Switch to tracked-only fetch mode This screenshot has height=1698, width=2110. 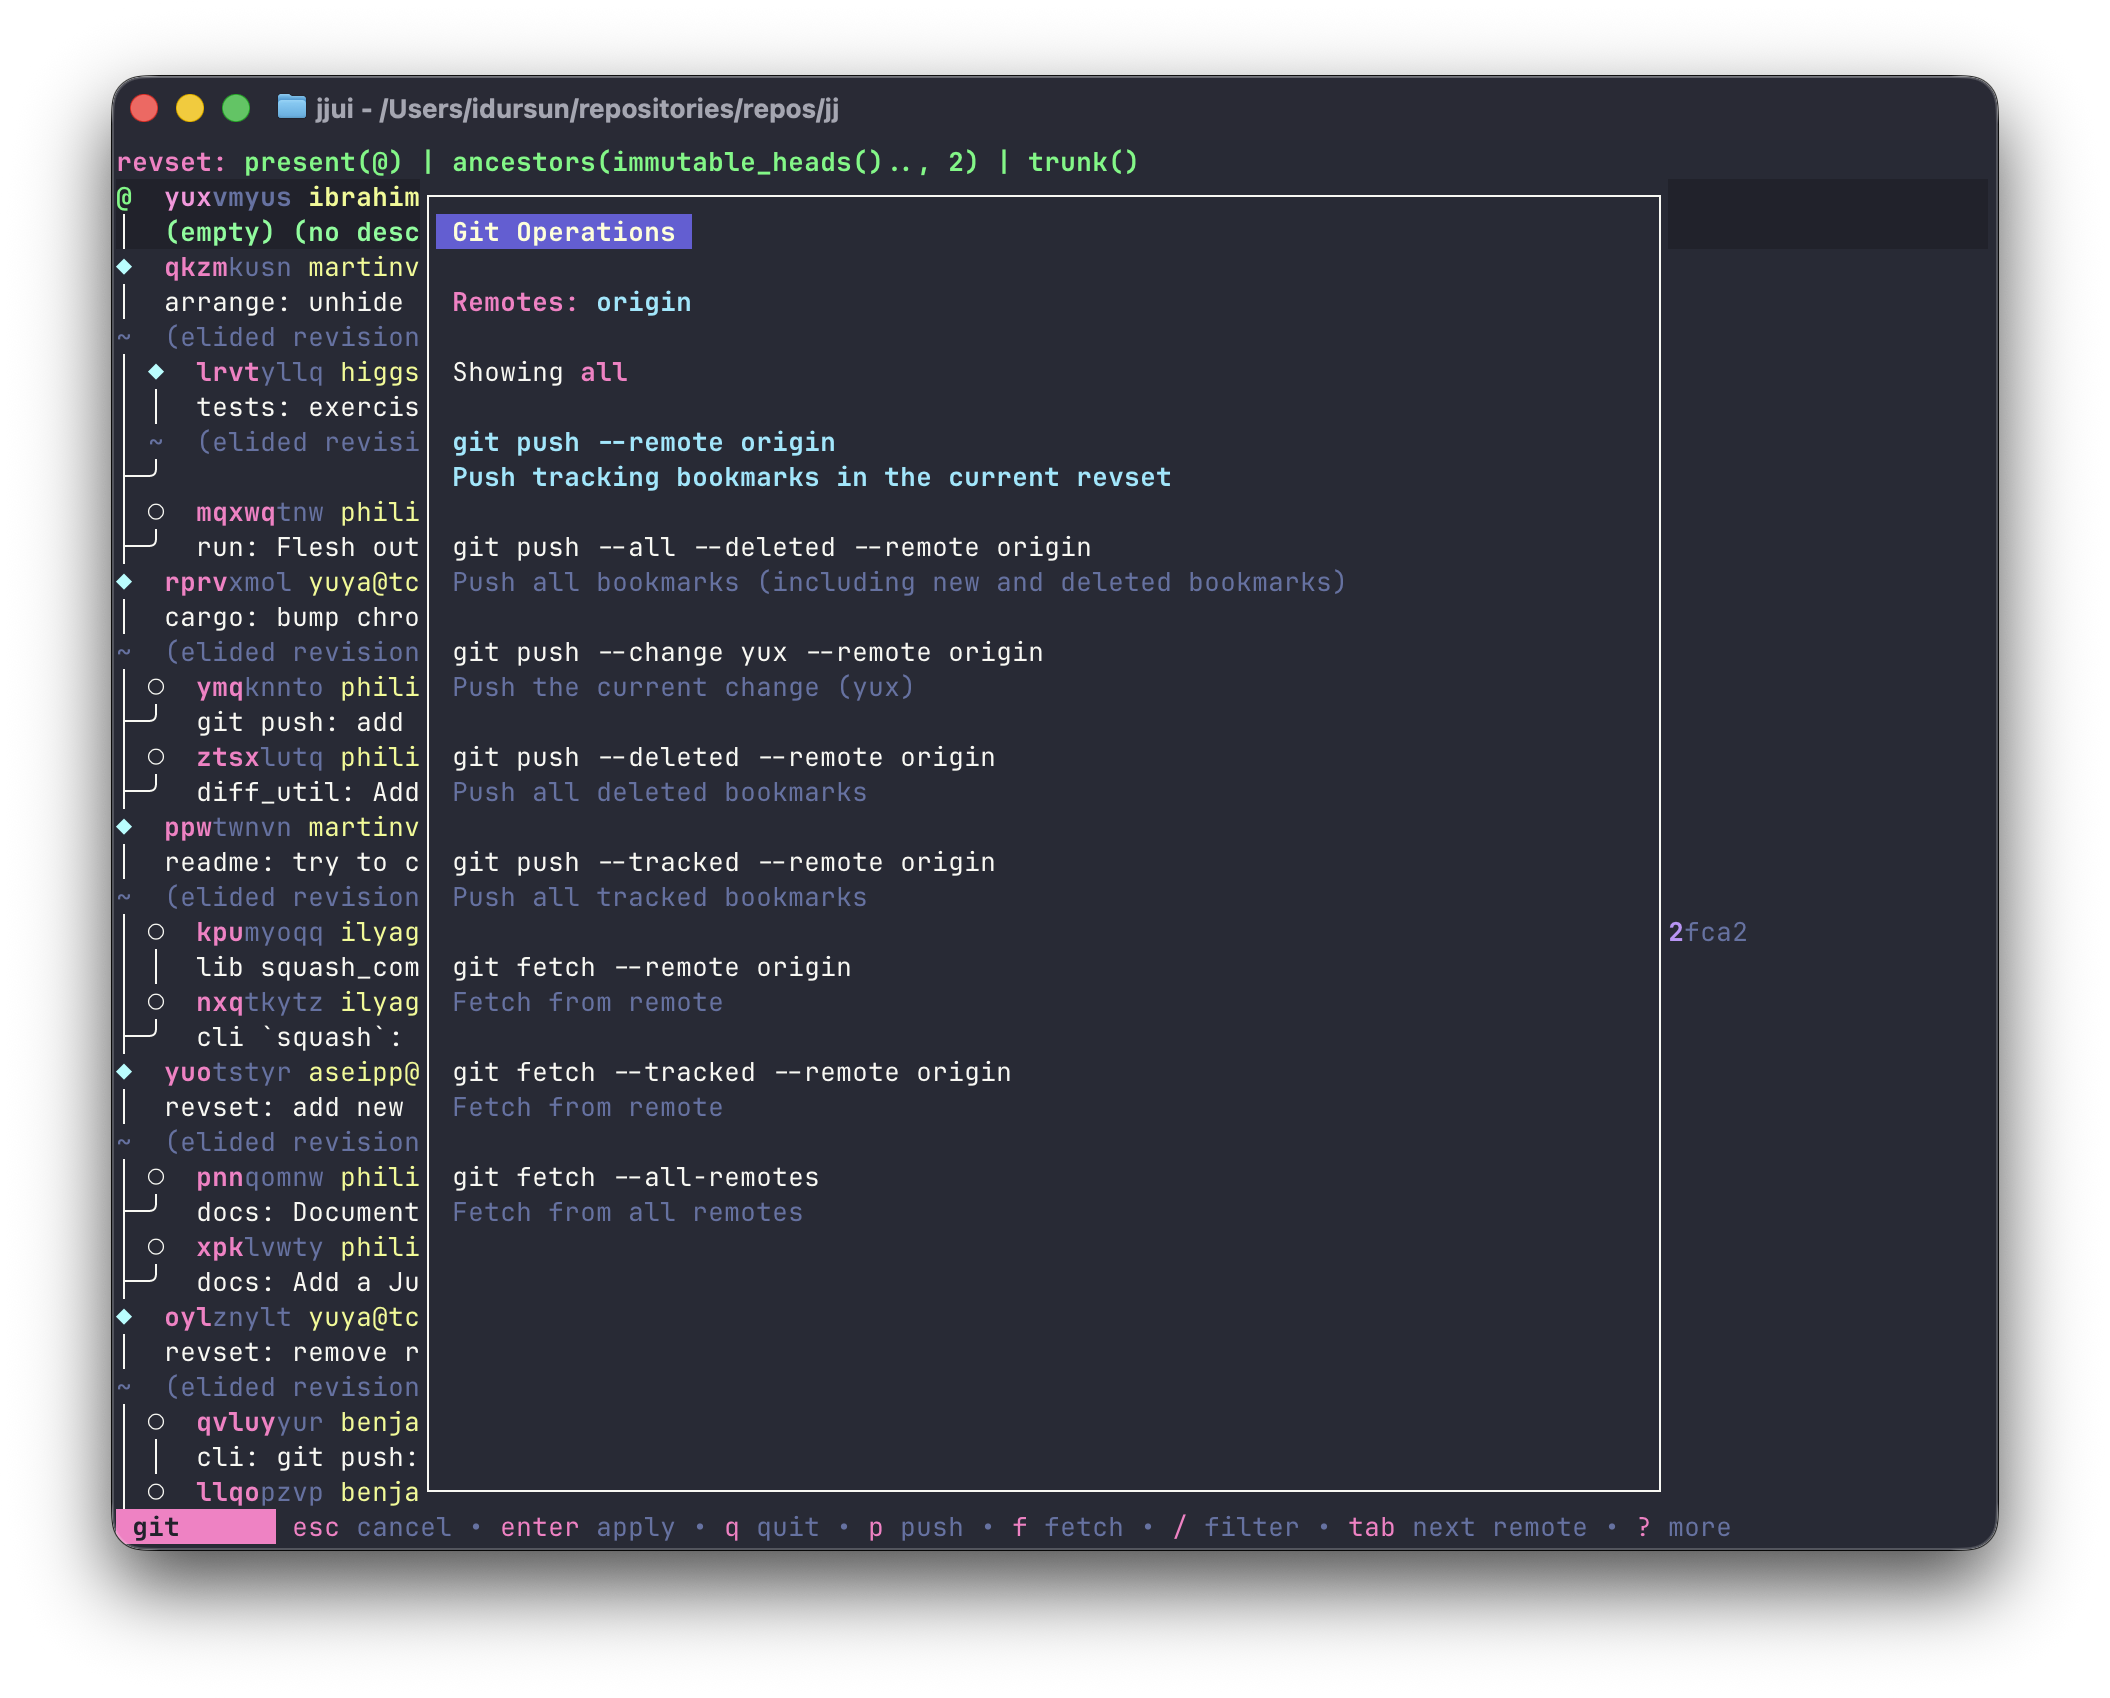click(x=732, y=1071)
